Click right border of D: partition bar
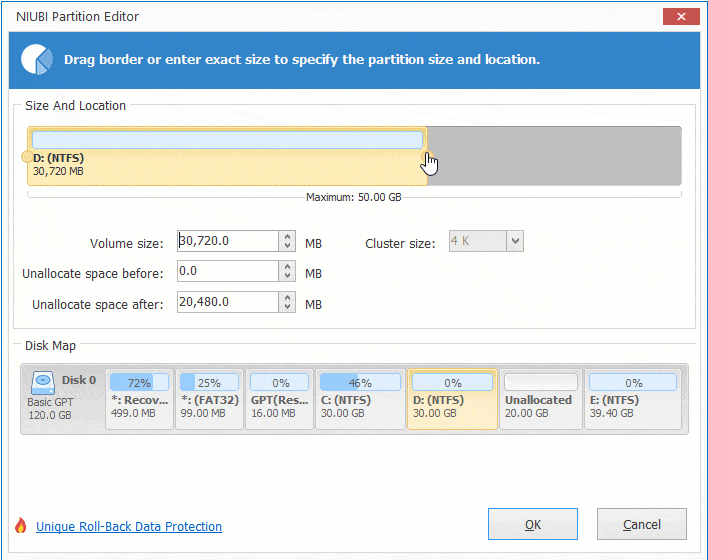708x560 pixels. click(x=426, y=156)
